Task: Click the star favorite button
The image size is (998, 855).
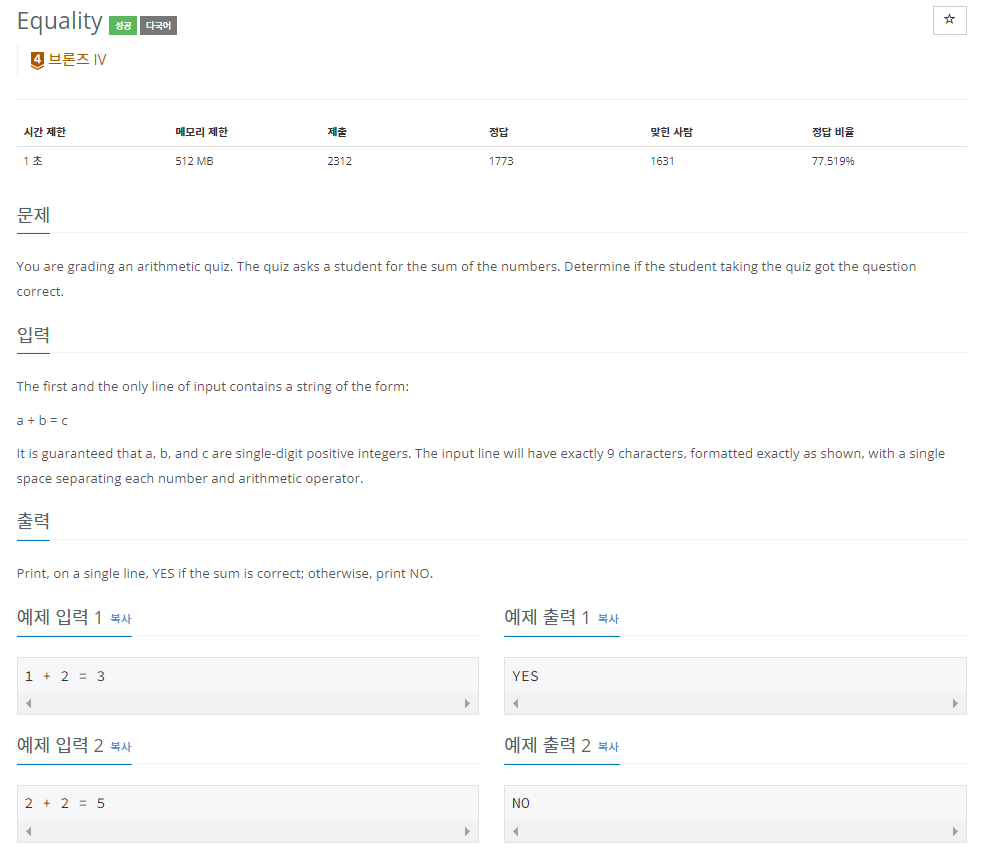Action: [x=949, y=20]
